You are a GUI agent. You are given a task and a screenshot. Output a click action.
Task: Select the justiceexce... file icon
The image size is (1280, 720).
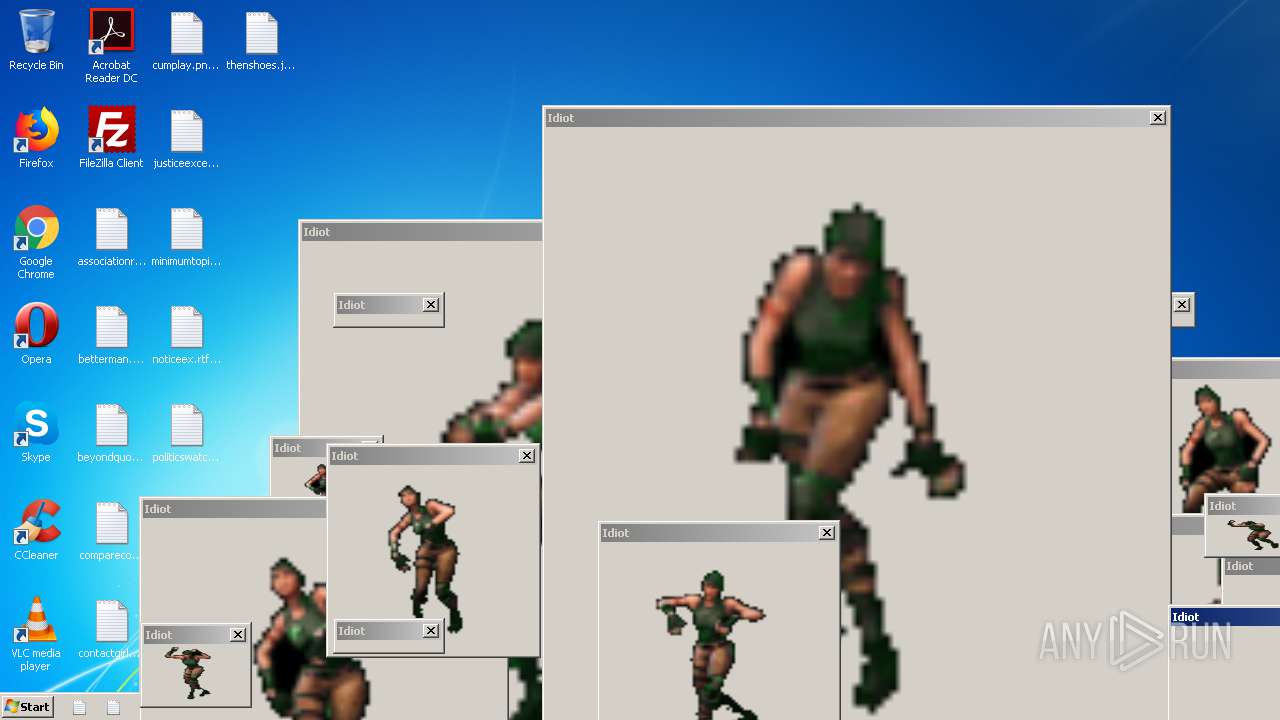pyautogui.click(x=186, y=138)
